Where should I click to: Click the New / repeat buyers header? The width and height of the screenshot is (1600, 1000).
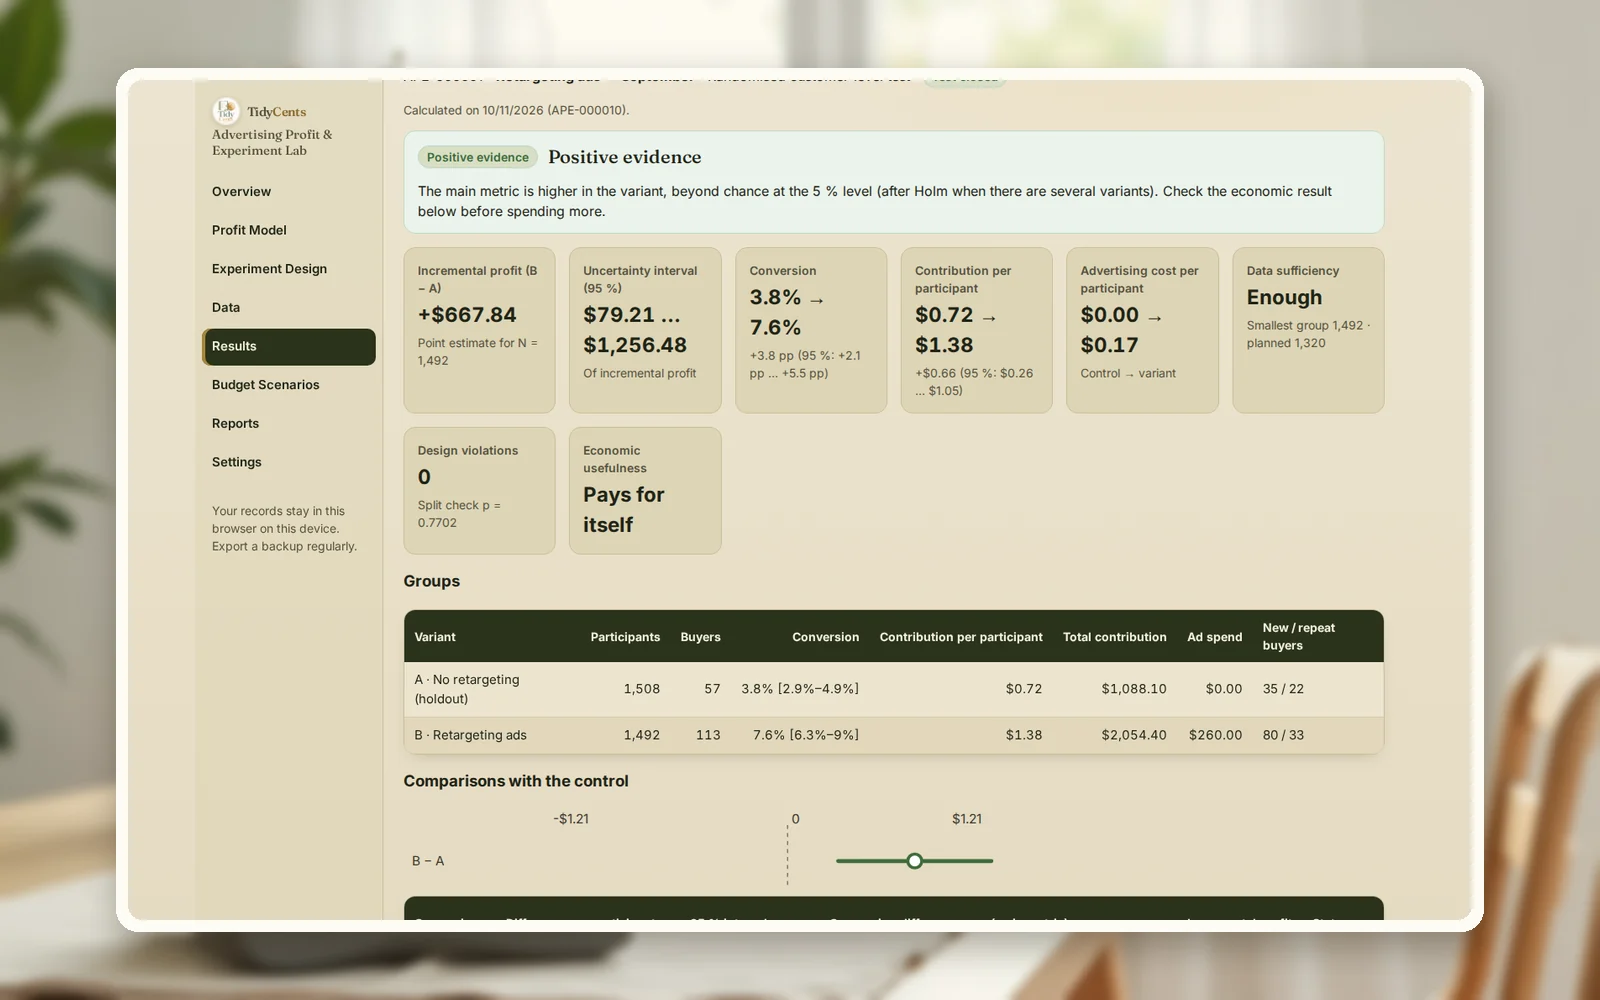1298,637
